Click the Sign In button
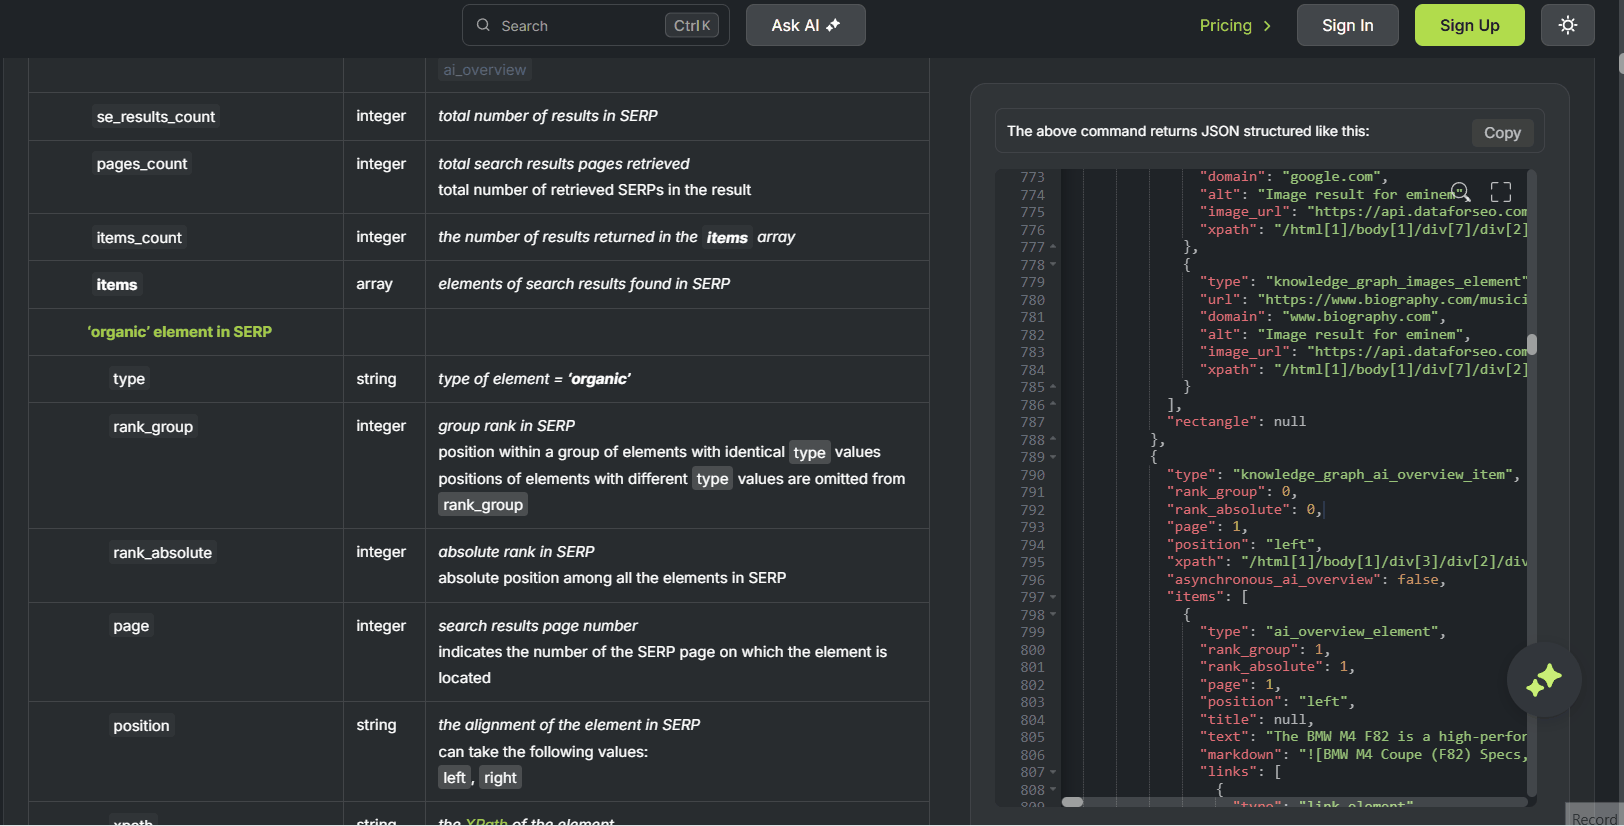Image resolution: width=1624 pixels, height=826 pixels. (1347, 25)
